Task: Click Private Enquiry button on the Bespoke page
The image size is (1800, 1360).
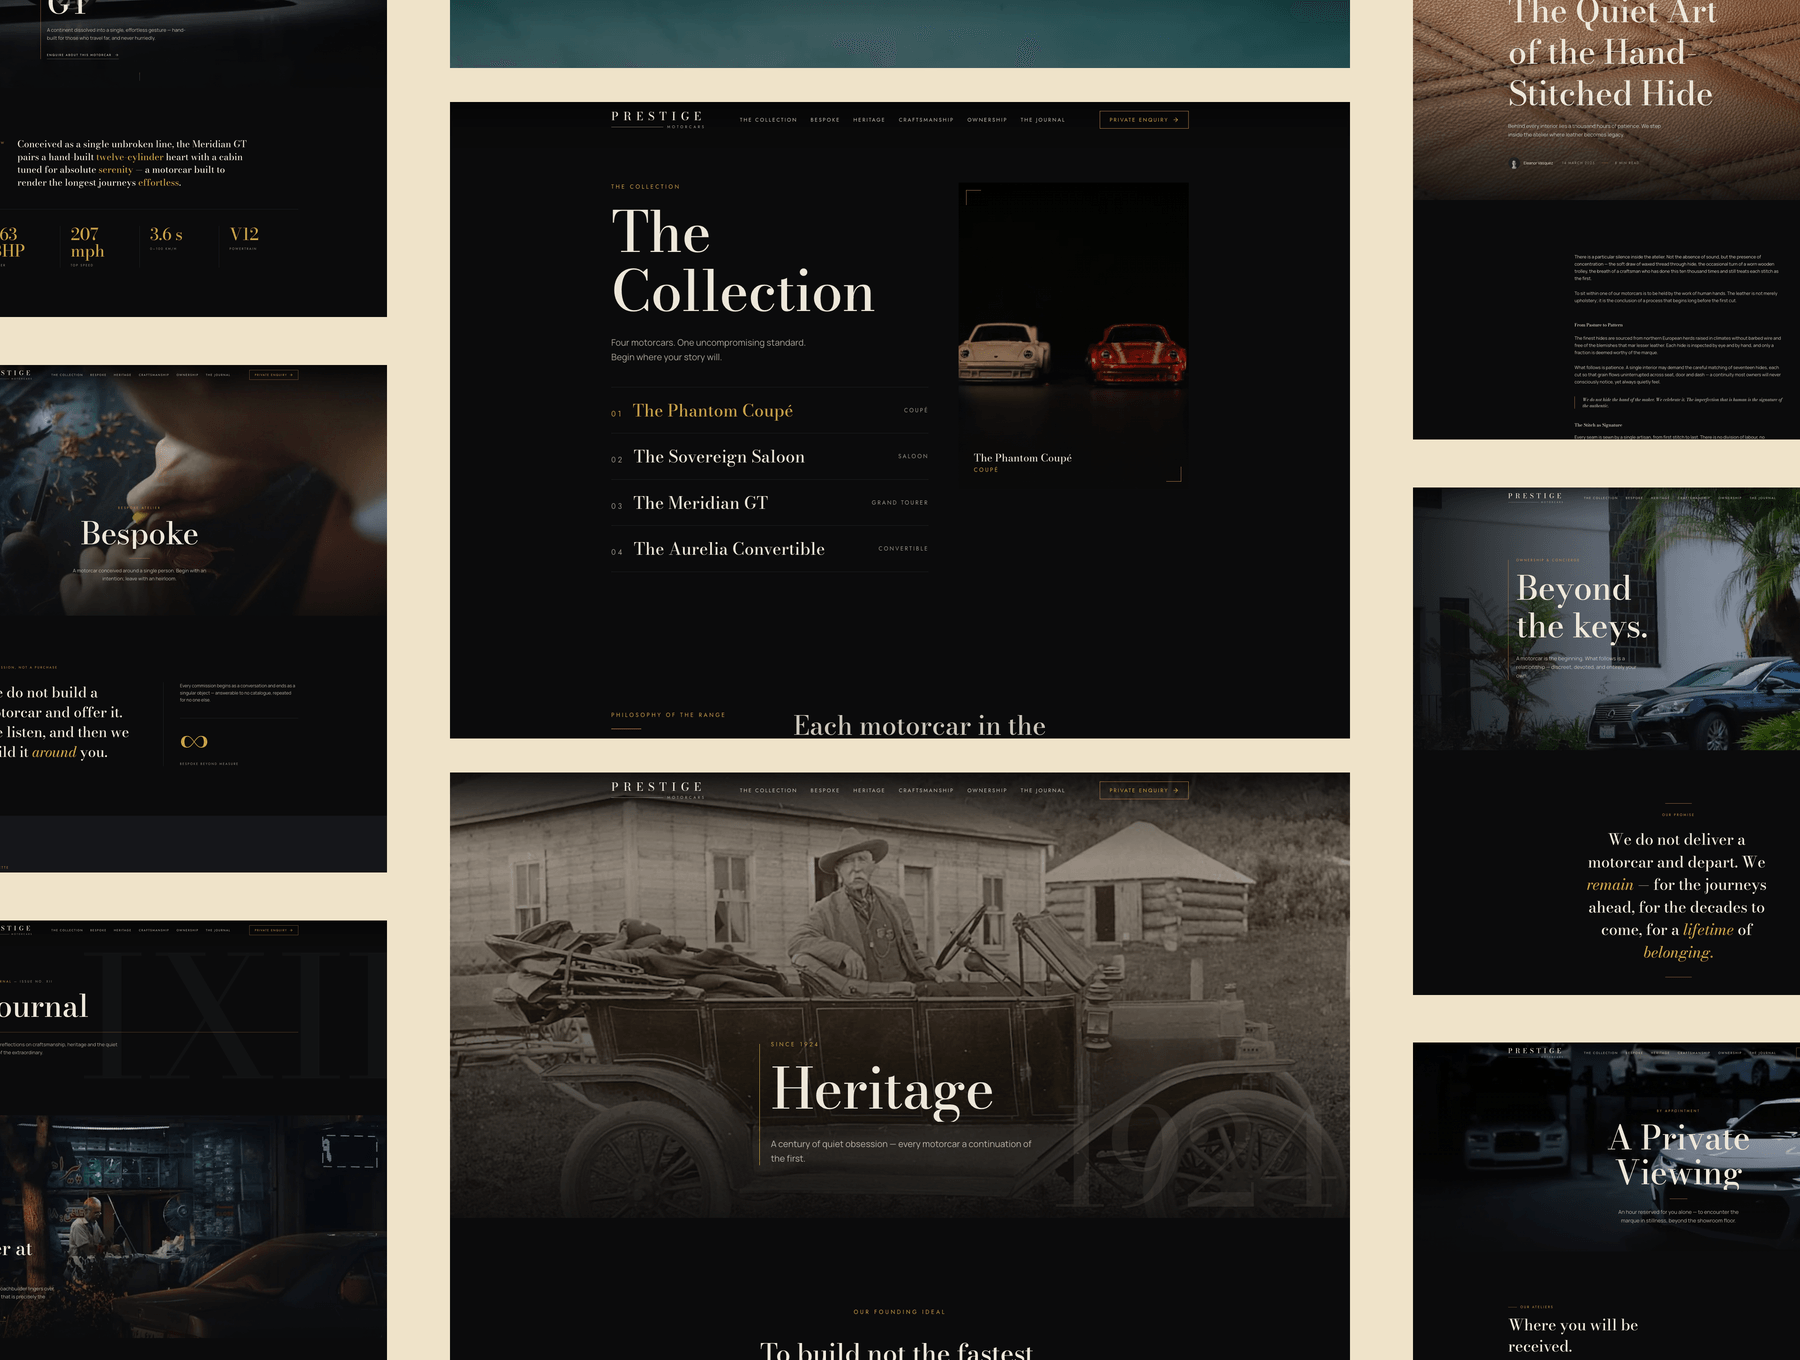Action: (x=273, y=375)
